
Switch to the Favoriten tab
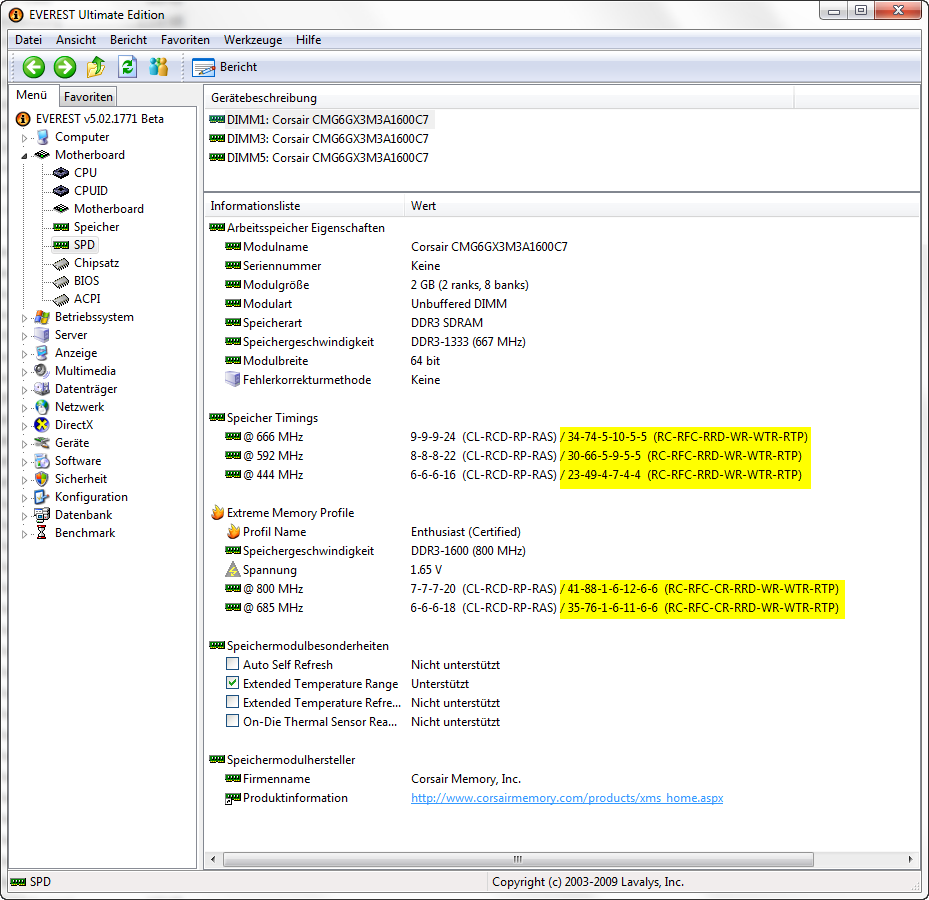(88, 97)
